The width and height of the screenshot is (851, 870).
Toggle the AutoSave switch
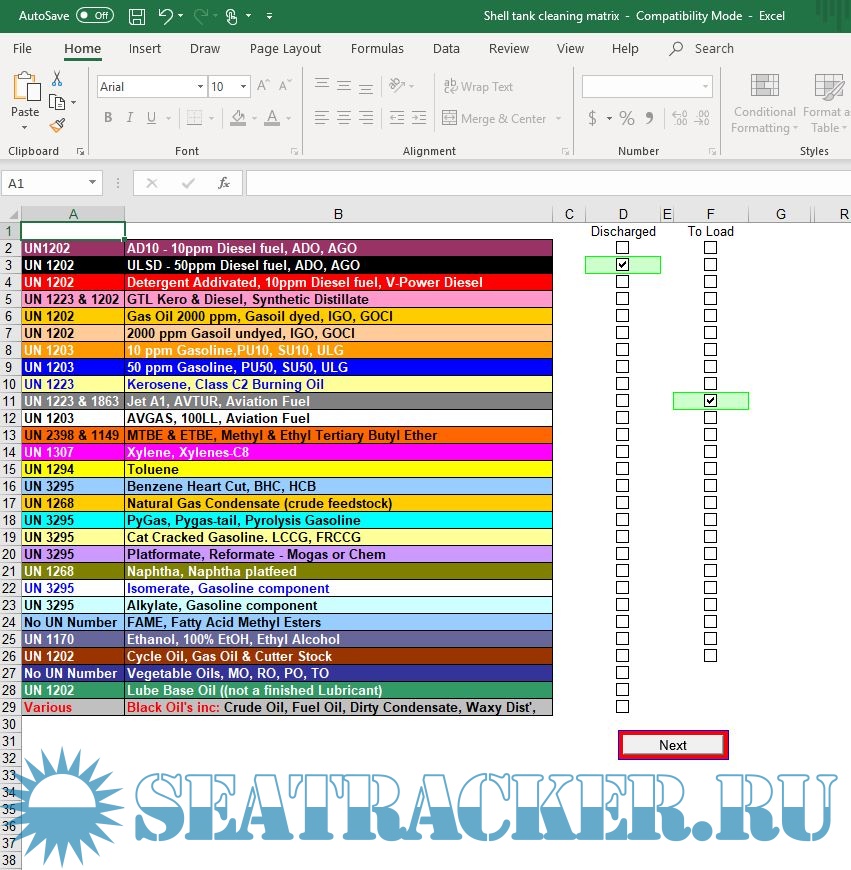coord(95,16)
